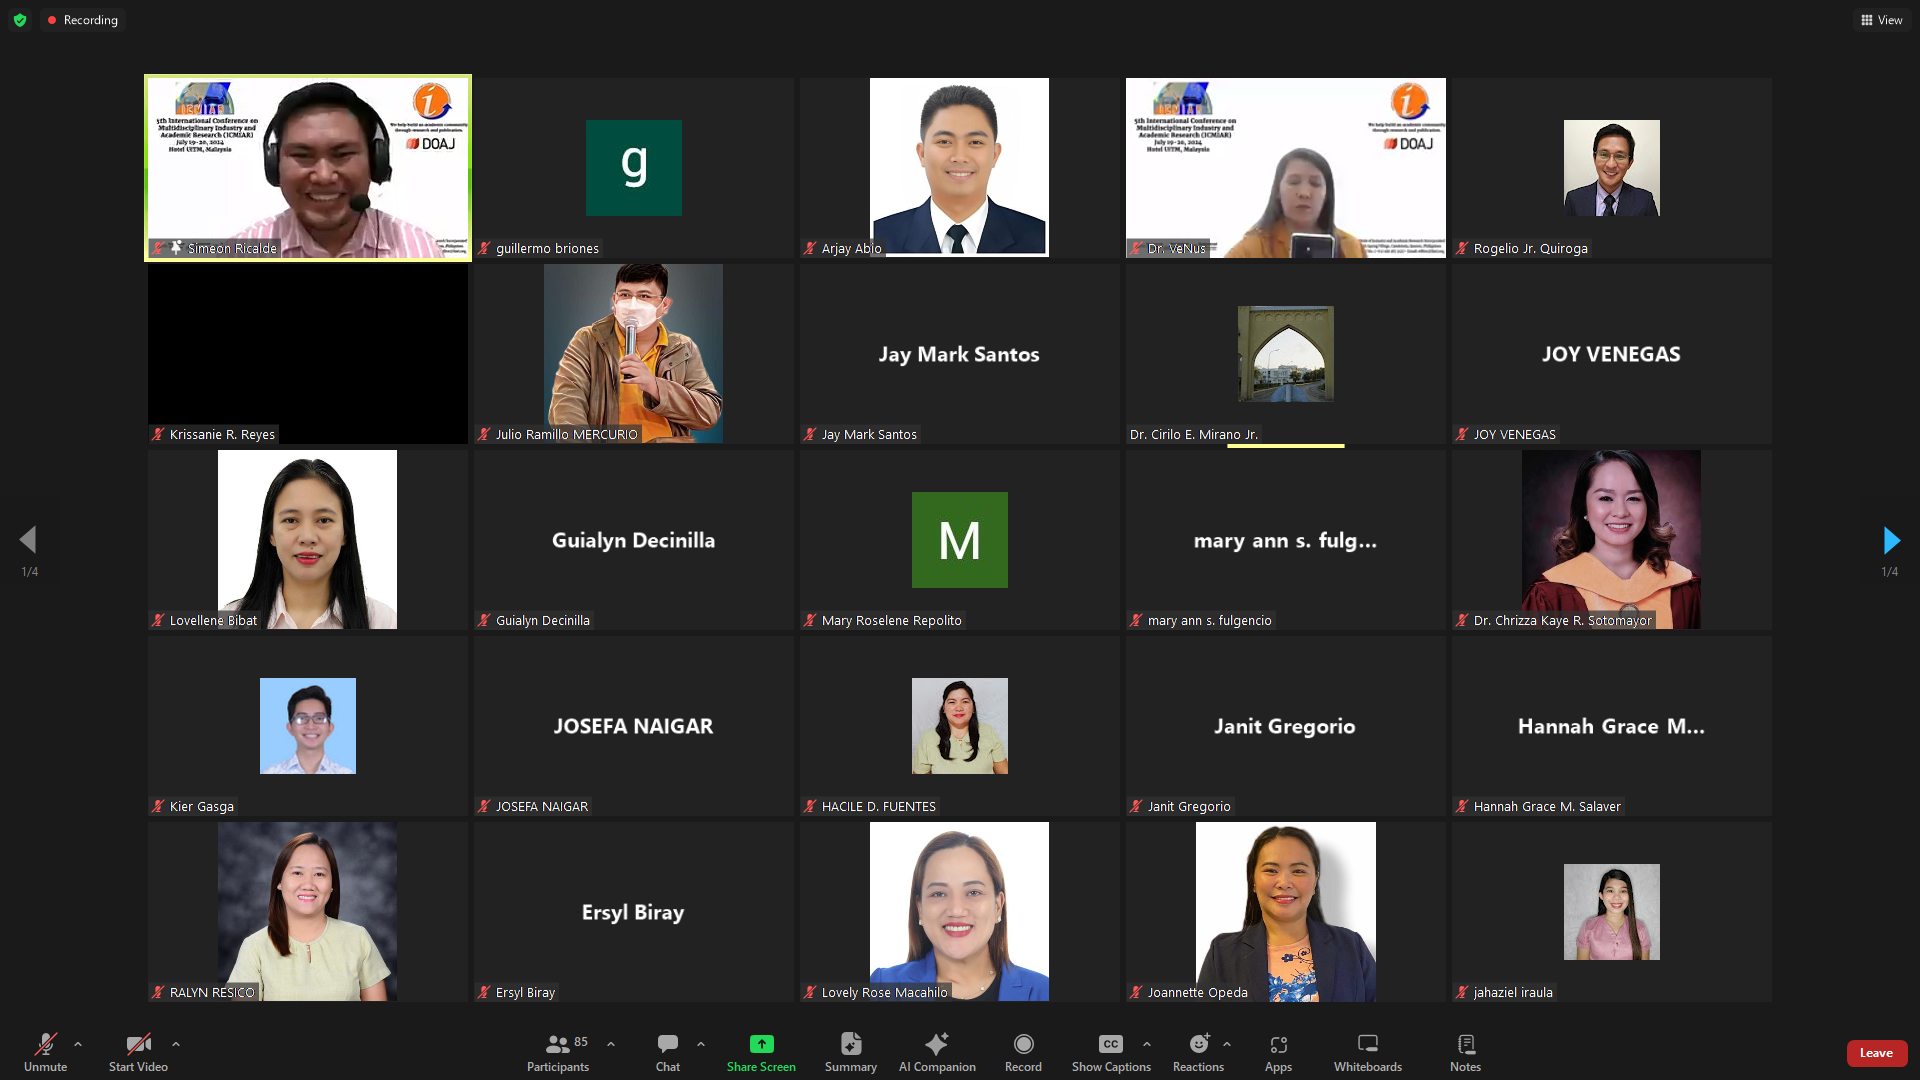The width and height of the screenshot is (1920, 1080).
Task: Go to next gallery page arrow
Action: (1890, 541)
